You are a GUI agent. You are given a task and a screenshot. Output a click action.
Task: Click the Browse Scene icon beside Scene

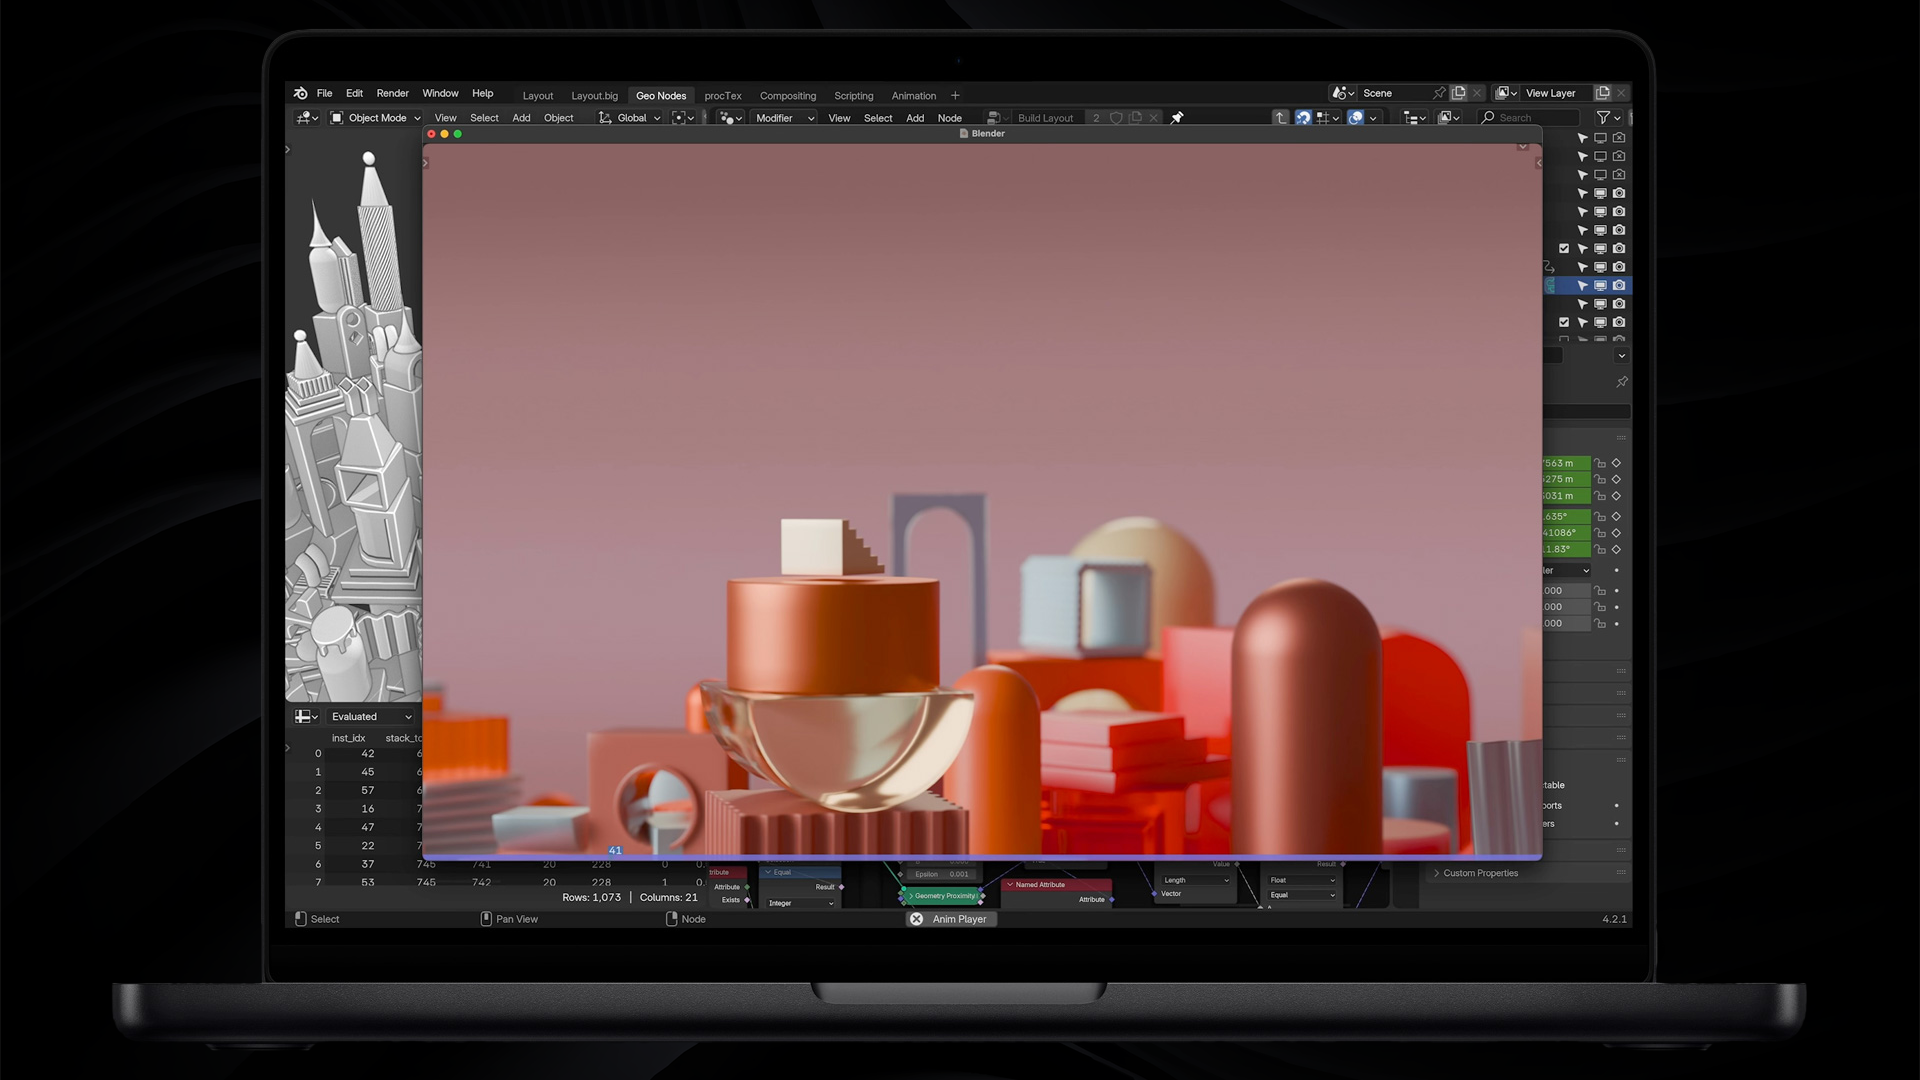pos(1343,93)
